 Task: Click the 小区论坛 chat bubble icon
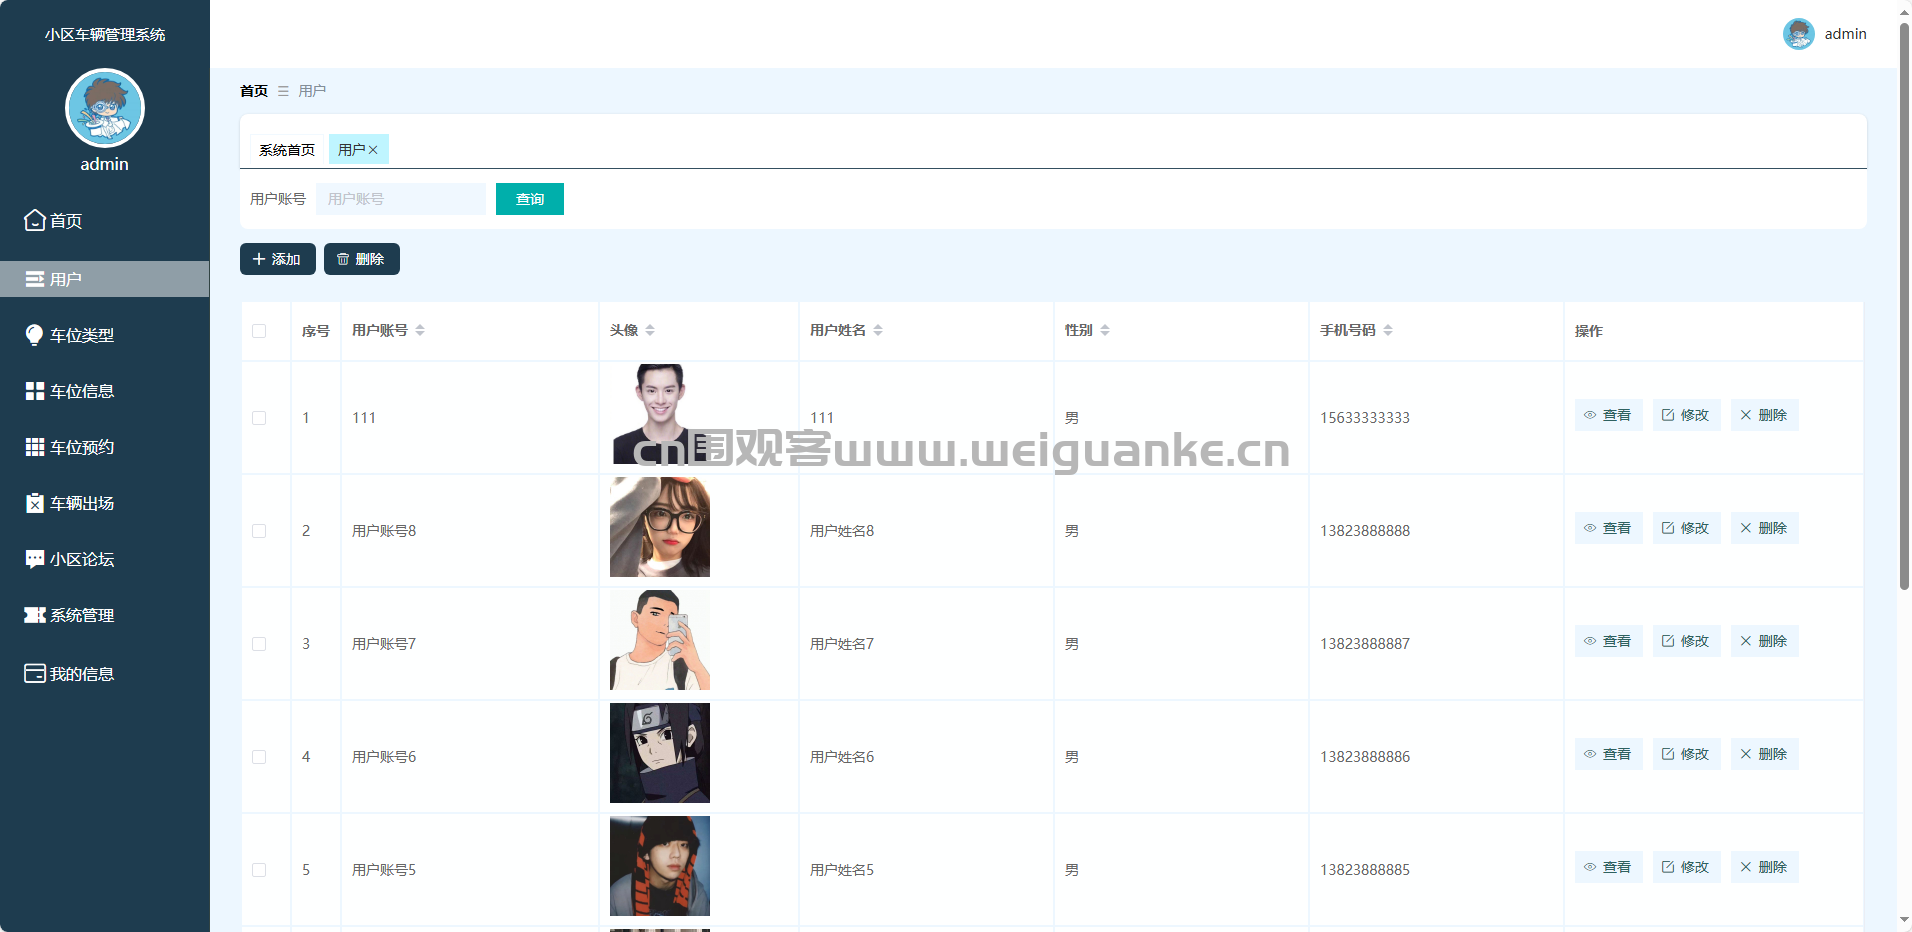pyautogui.click(x=35, y=559)
